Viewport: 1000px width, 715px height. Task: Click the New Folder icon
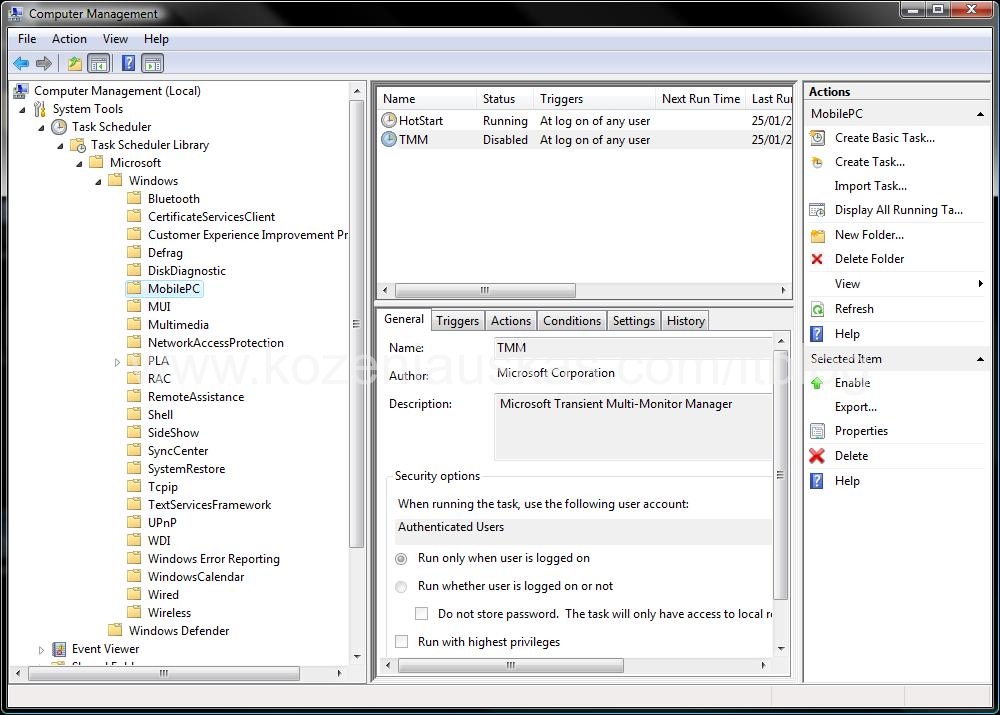point(817,235)
